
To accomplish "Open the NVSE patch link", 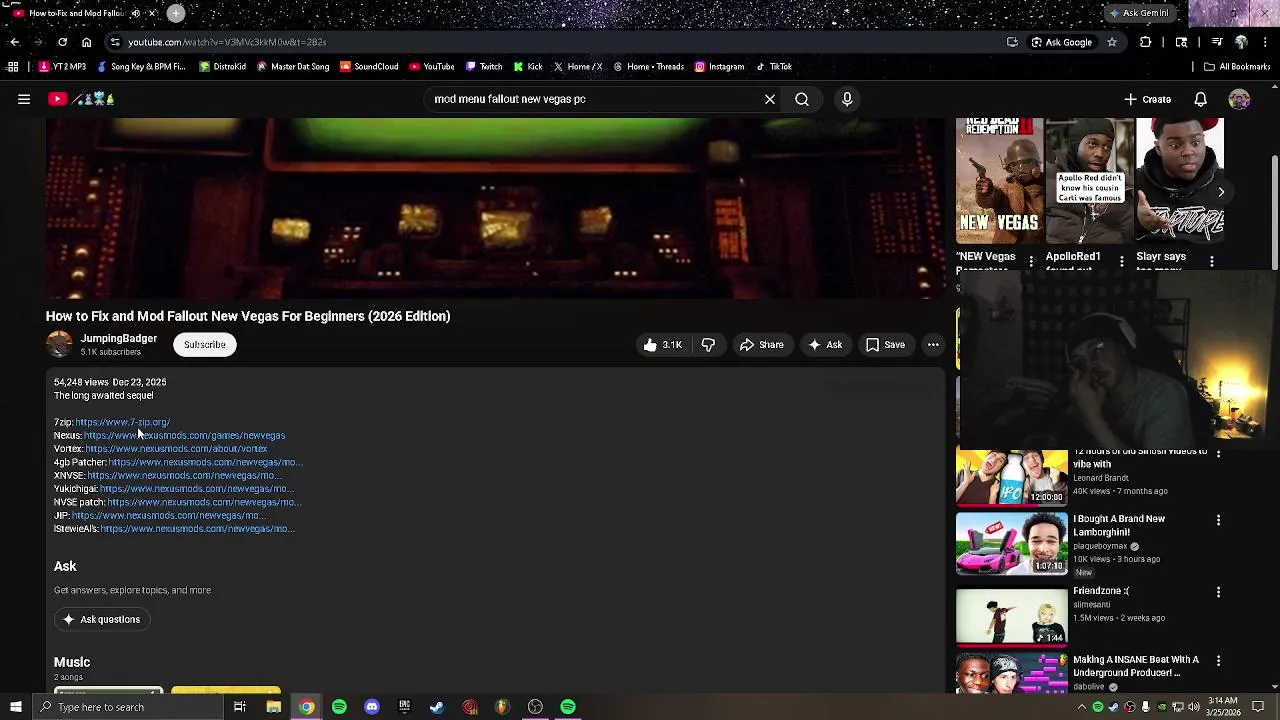I will click(x=203, y=502).
